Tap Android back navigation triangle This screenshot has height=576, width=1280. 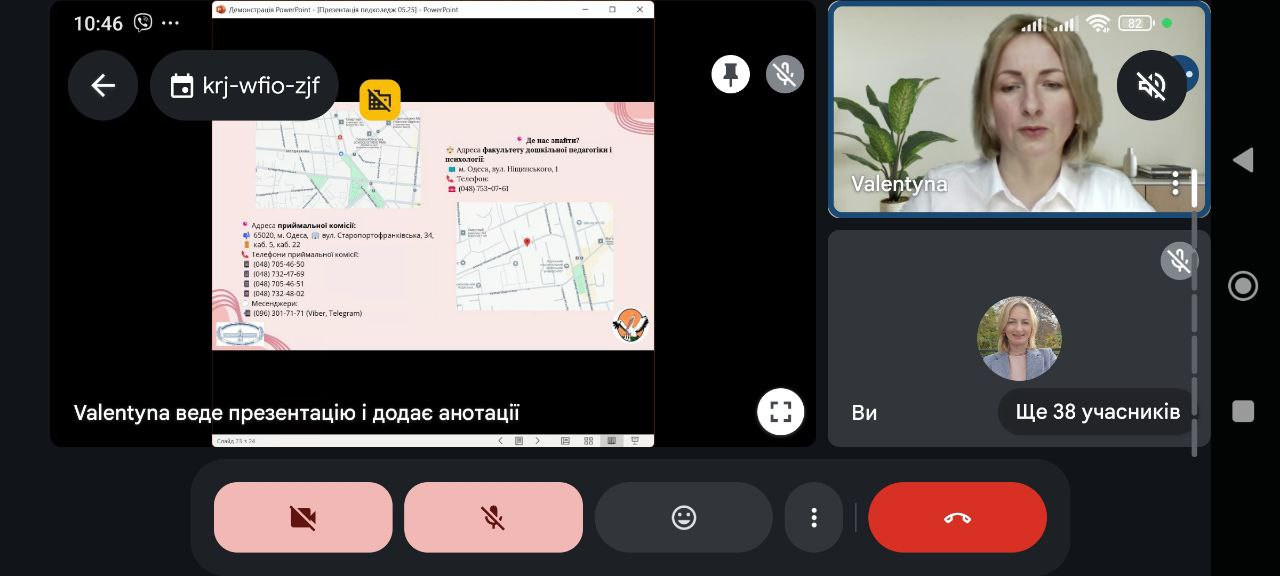[1243, 160]
